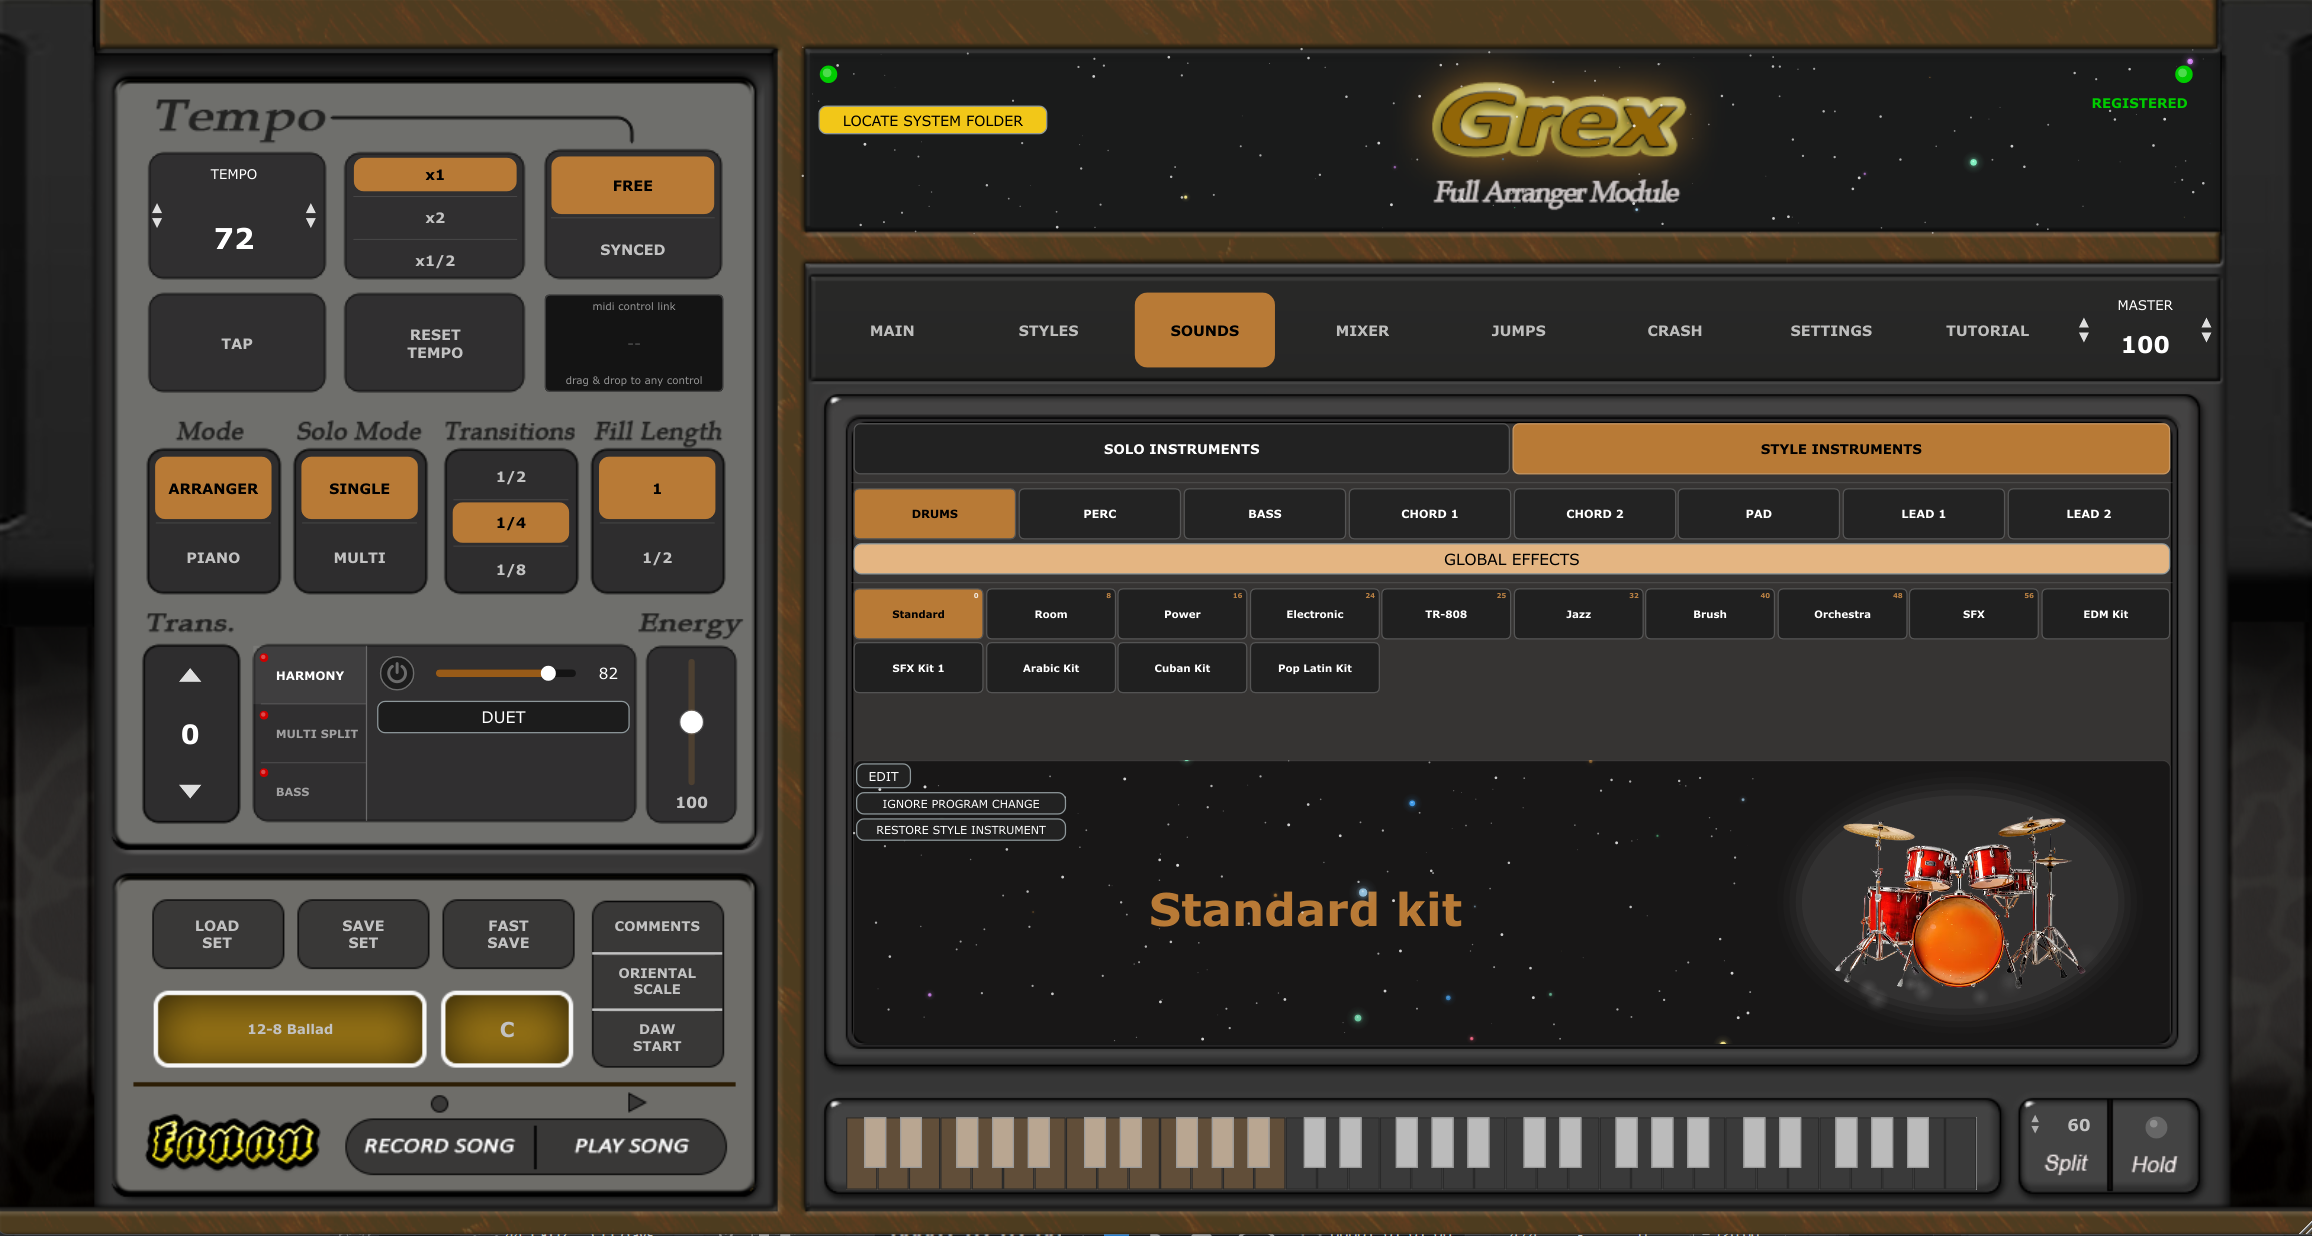Select the CHORD 1 instrument part
Image resolution: width=2312 pixels, height=1236 pixels.
click(1429, 513)
